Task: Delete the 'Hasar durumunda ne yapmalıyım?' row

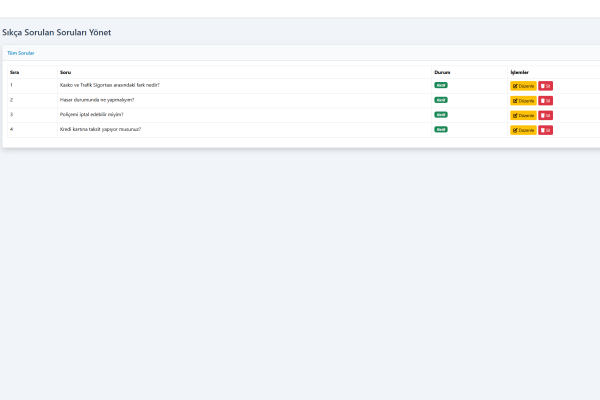Action: tap(545, 100)
